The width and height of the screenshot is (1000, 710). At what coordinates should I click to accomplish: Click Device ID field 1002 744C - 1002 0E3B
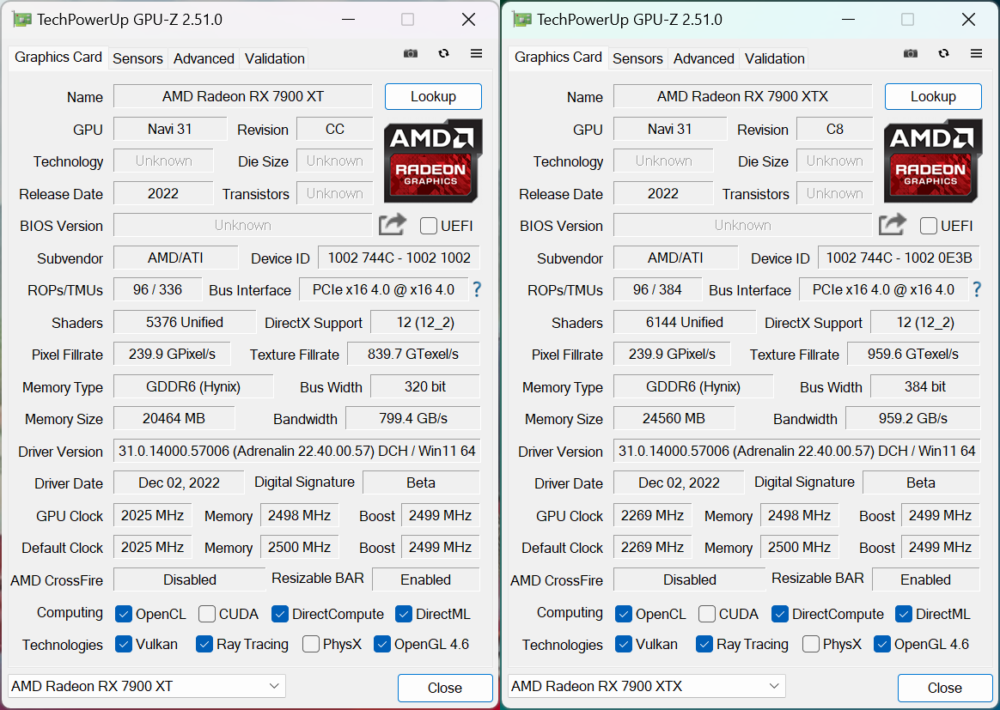coord(899,258)
